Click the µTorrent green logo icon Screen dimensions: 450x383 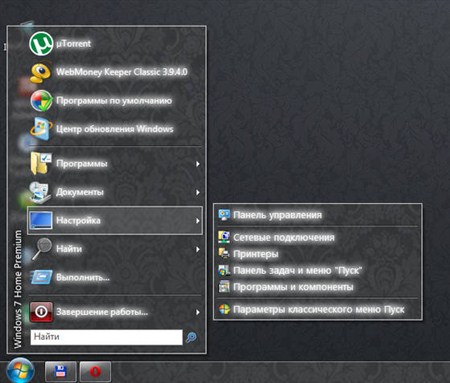coord(41,43)
